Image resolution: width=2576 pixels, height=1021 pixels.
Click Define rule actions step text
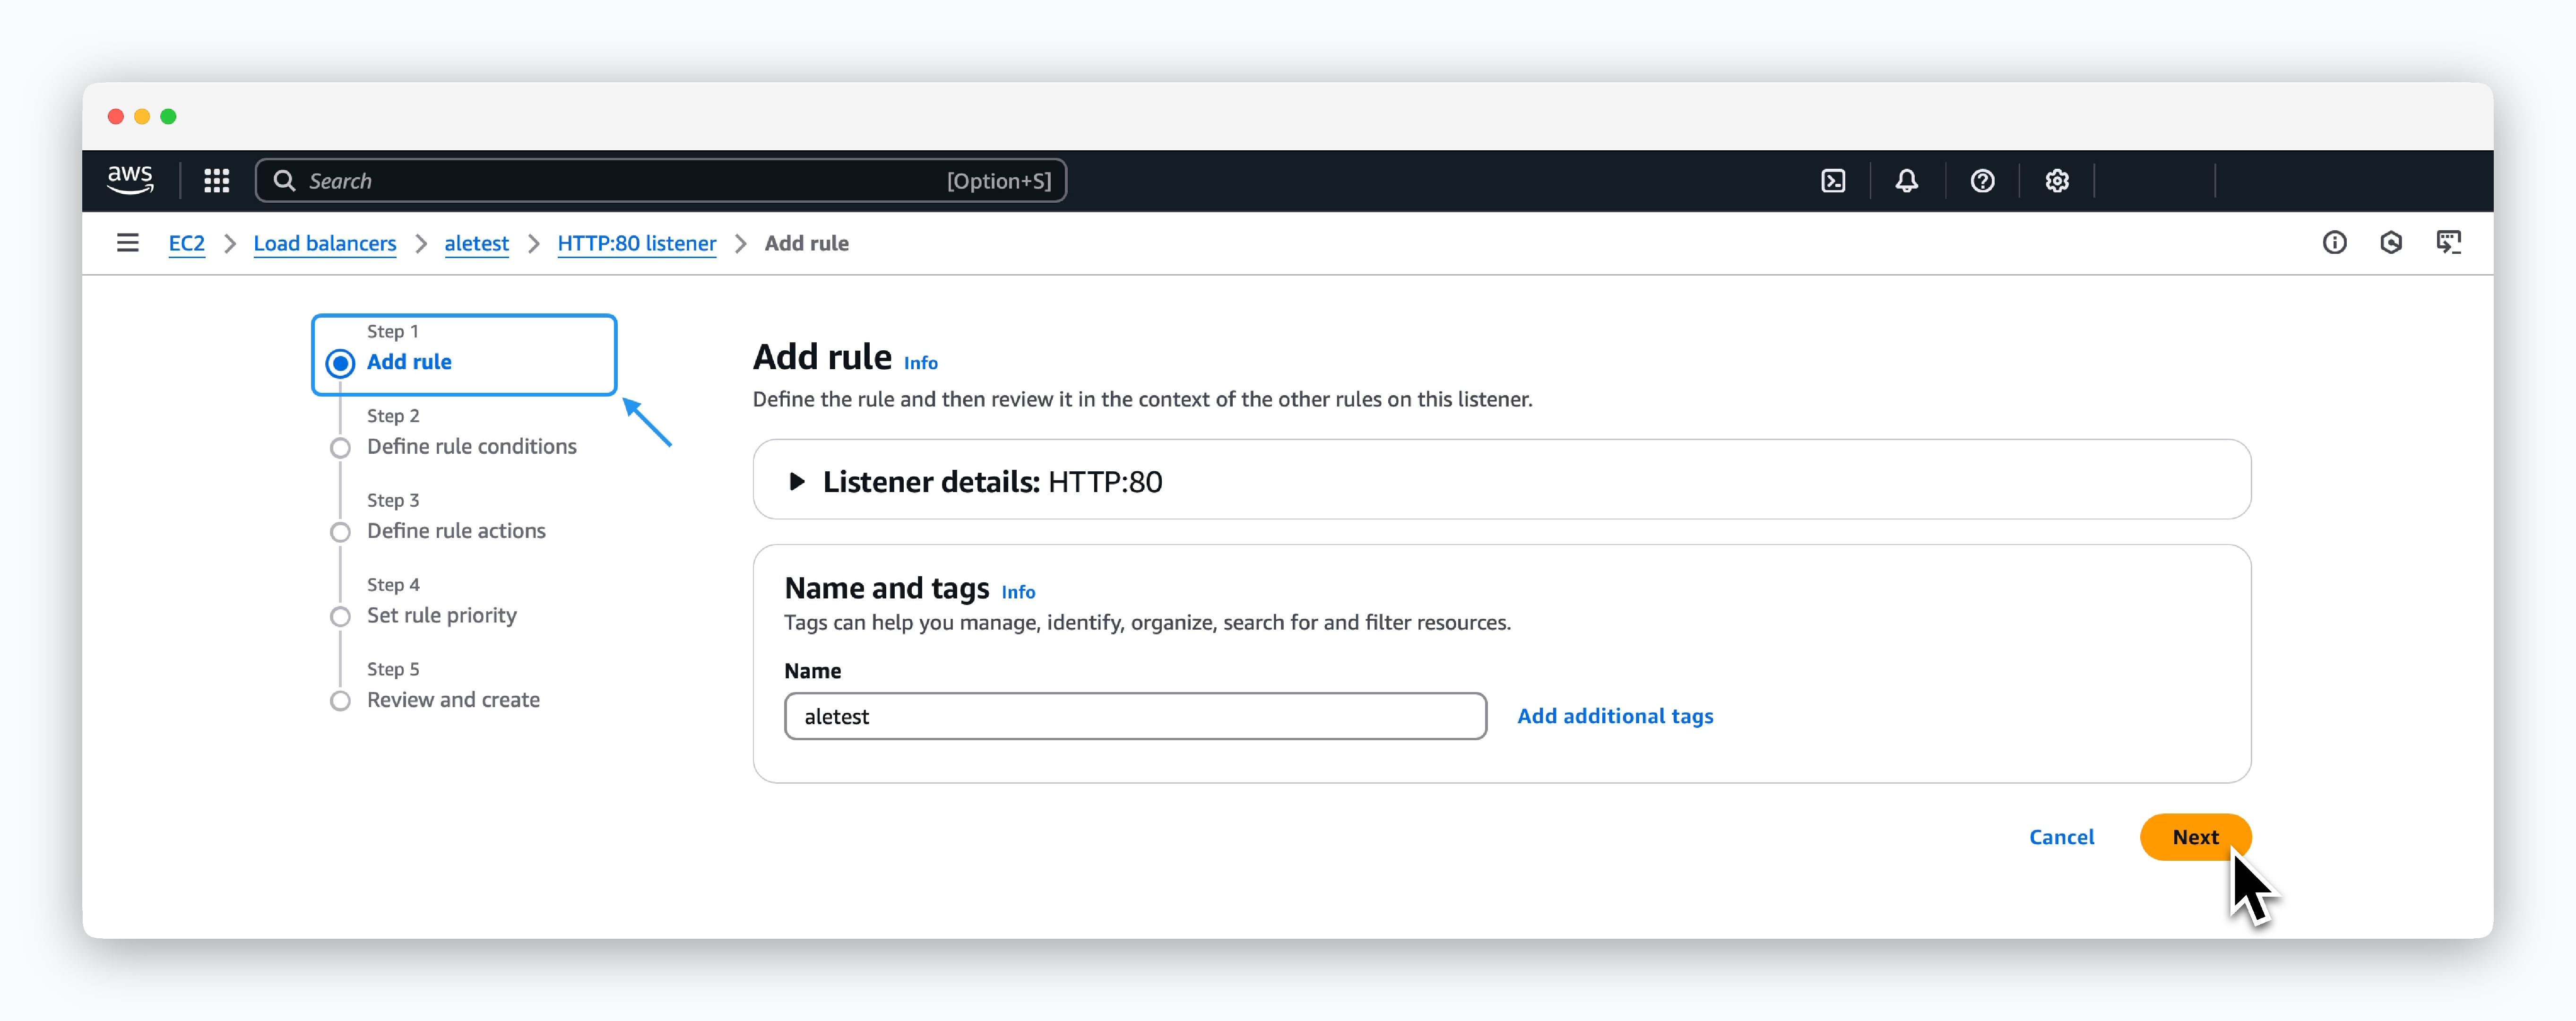point(456,531)
